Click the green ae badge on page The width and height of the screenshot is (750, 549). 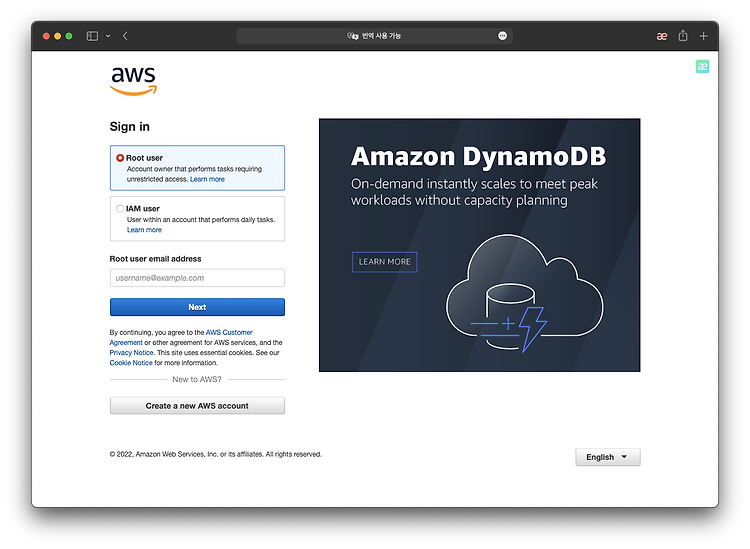click(702, 66)
